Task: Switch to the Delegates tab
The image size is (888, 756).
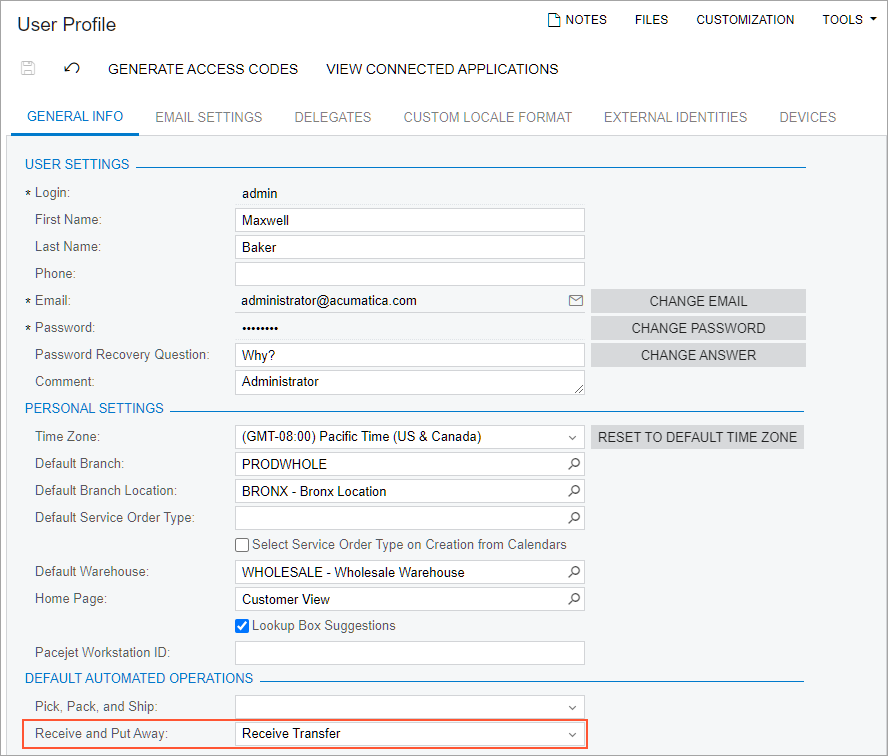Action: 332,117
